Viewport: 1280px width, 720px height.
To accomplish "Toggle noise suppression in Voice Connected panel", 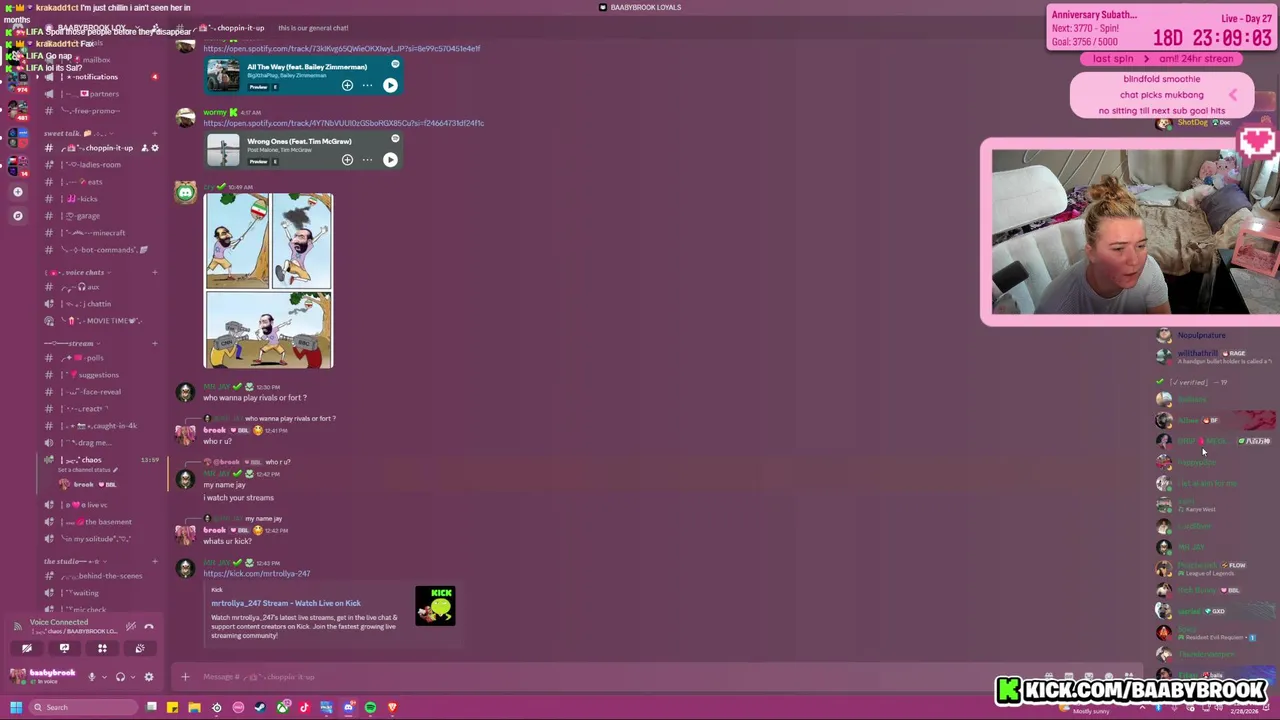I will pyautogui.click(x=130, y=627).
